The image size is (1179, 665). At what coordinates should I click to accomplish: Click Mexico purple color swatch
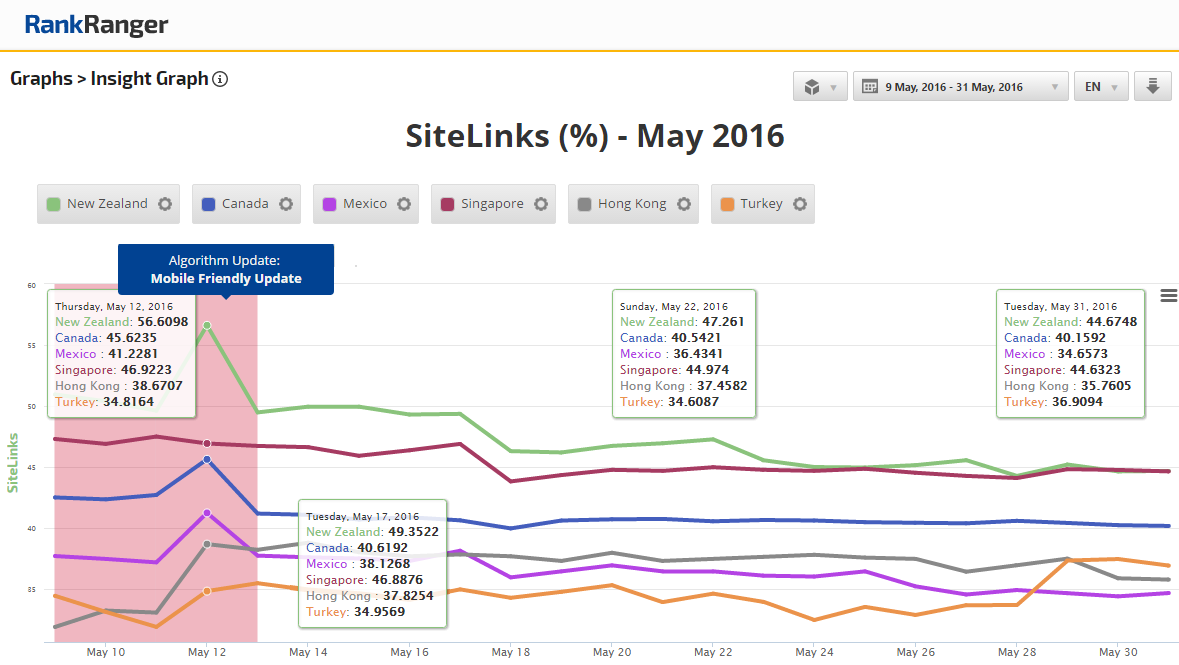329,204
